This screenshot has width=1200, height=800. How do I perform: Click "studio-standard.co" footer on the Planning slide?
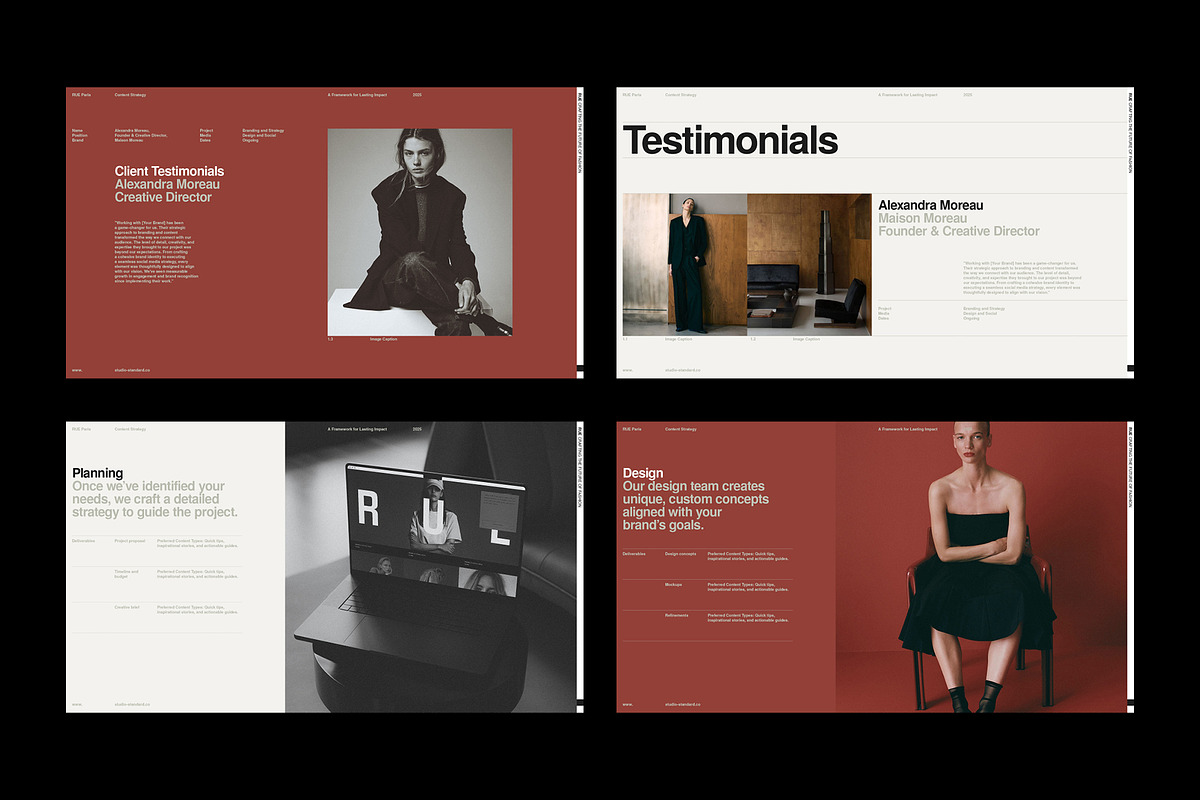132,704
